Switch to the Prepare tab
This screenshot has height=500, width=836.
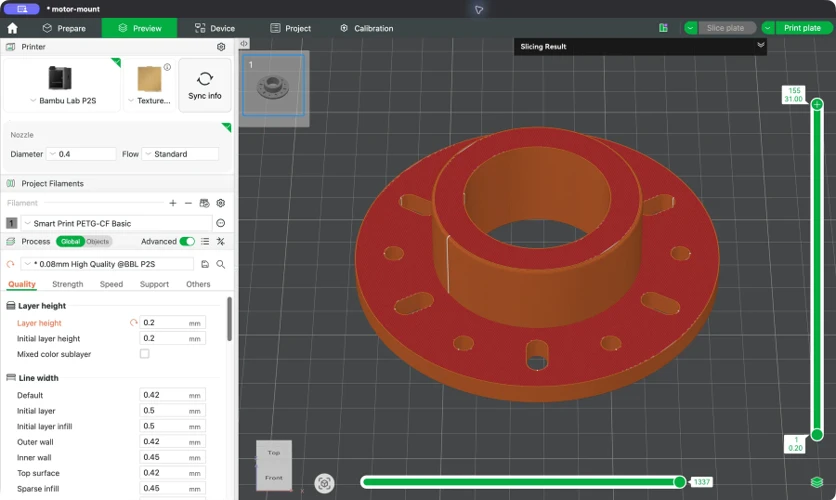(x=64, y=28)
